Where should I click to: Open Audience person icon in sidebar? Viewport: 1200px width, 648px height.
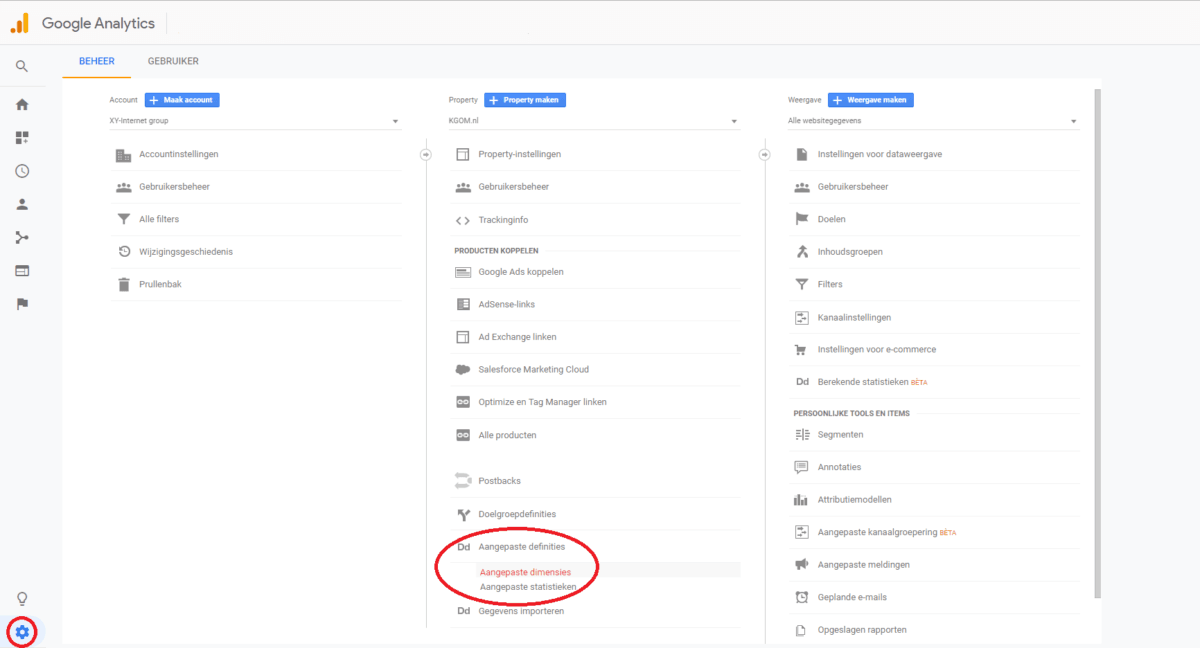(x=22, y=204)
